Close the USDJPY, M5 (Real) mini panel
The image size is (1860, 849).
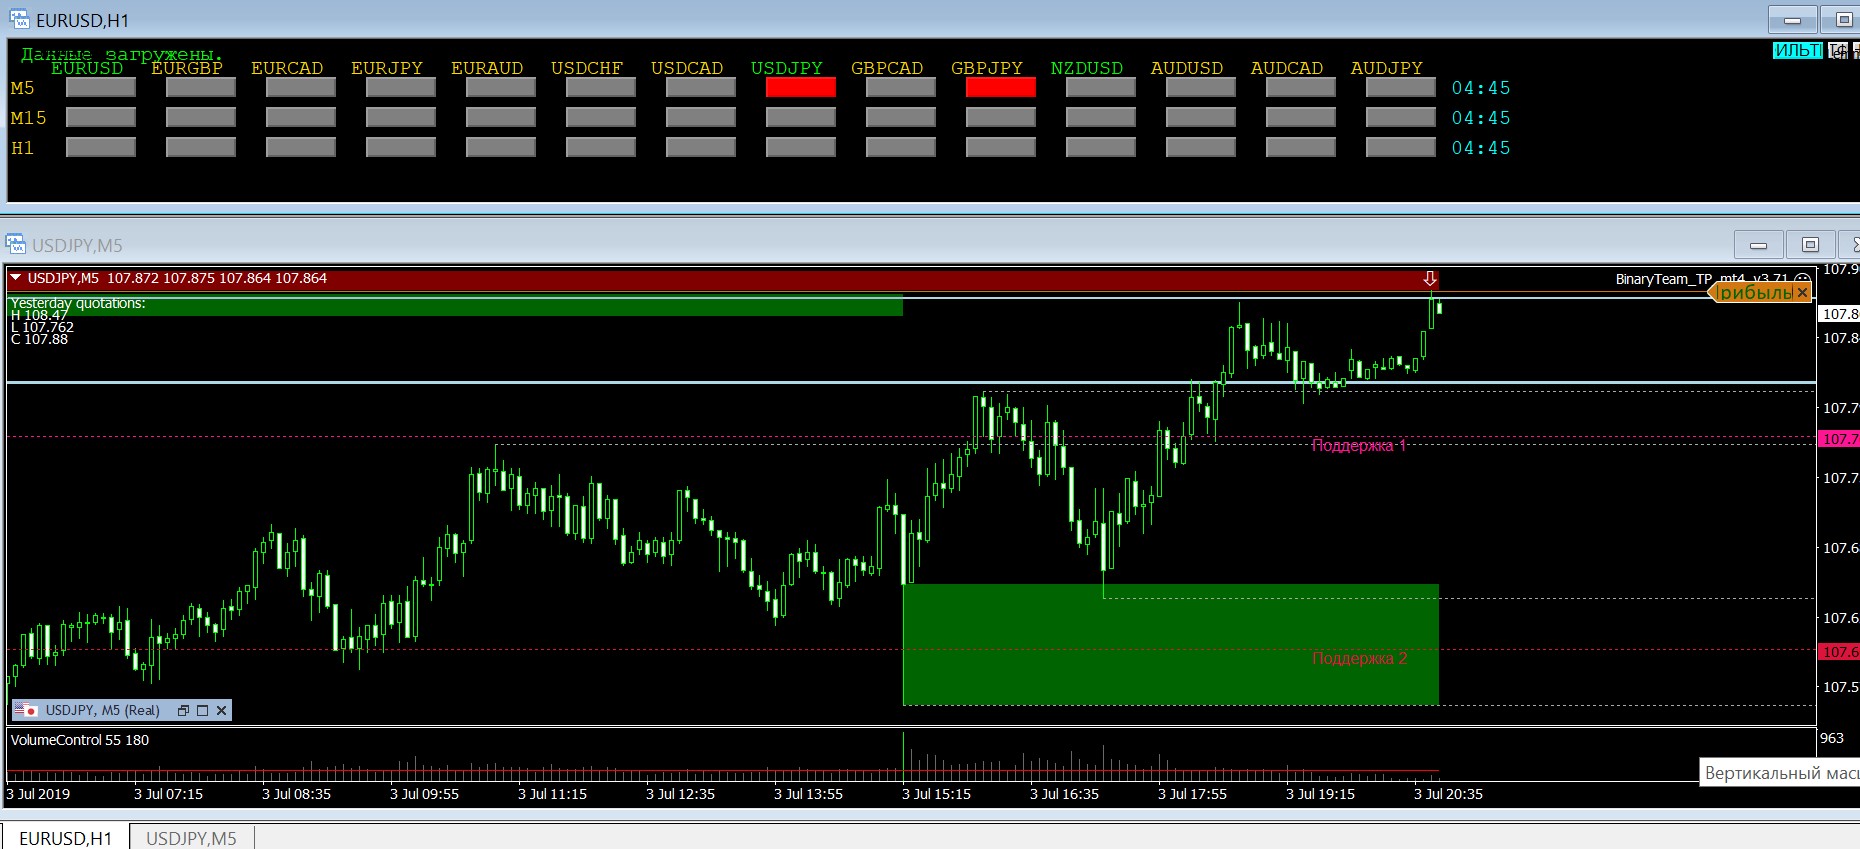point(221,710)
